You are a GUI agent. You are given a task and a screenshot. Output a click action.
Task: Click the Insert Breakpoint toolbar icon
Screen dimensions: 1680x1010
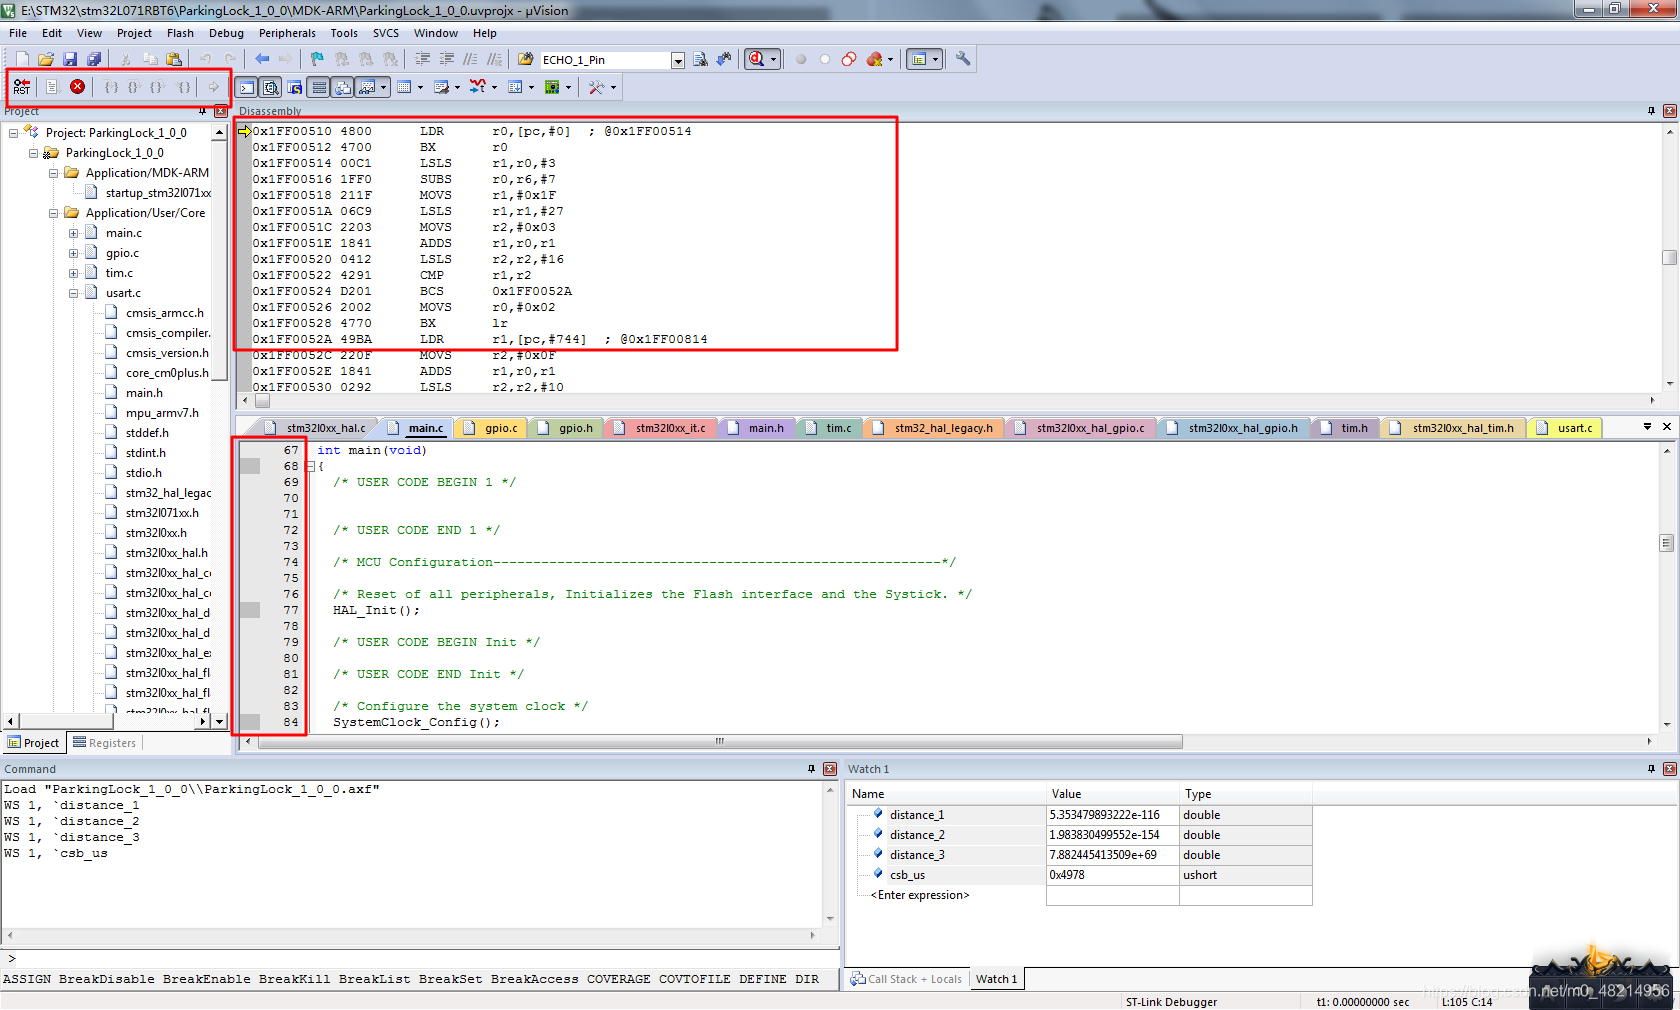[800, 59]
